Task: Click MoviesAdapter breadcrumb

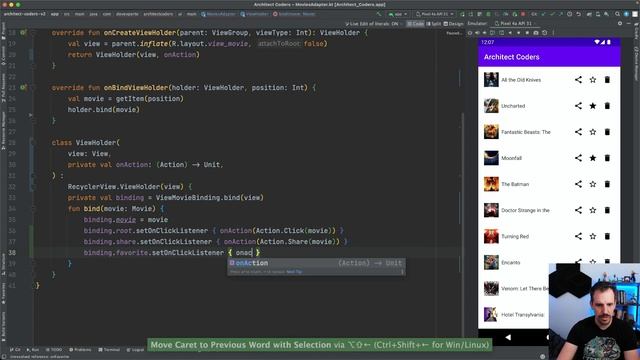Action: pyautogui.click(x=218, y=14)
